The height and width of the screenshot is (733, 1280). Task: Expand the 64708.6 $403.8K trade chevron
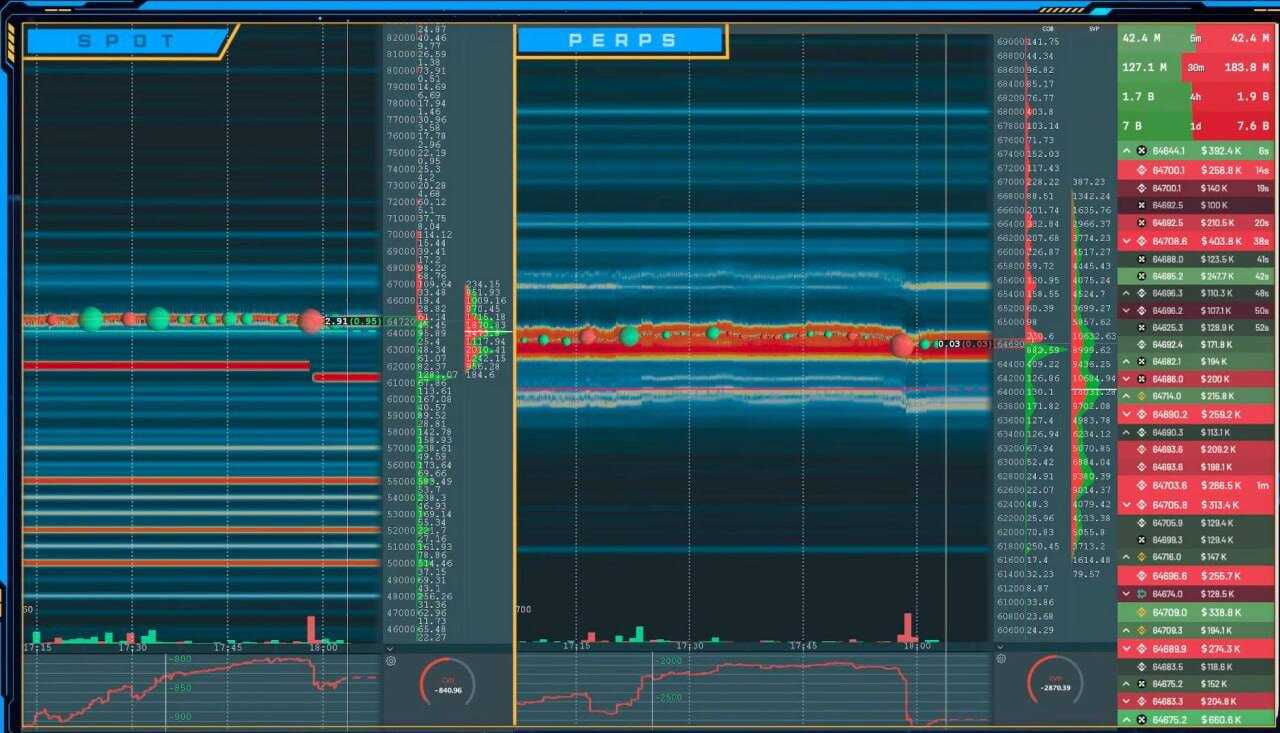click(1126, 241)
